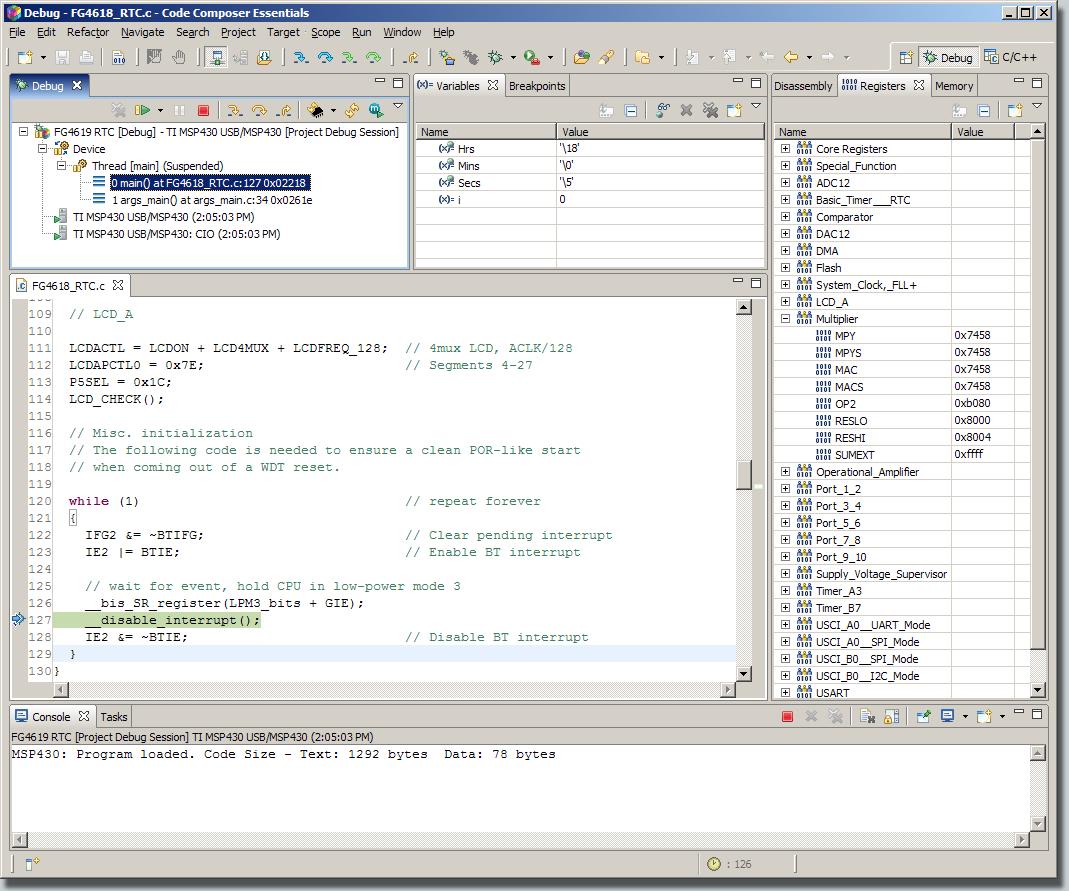1069x891 pixels.
Task: Switch to the C/C++ perspective
Action: pos(1012,58)
